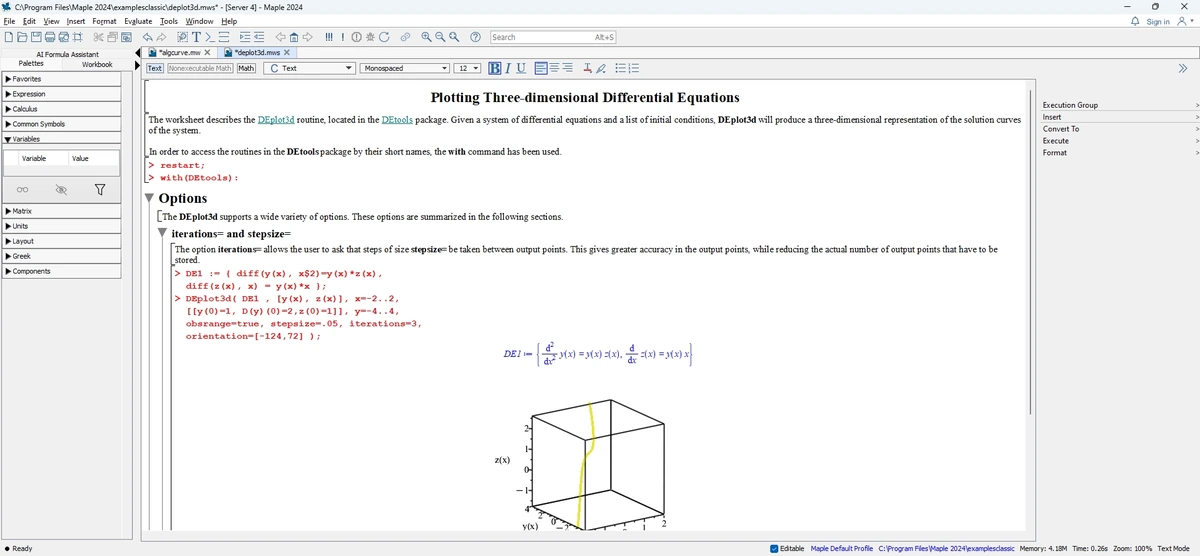Select left text alignment
The image size is (1200, 556).
click(541, 68)
